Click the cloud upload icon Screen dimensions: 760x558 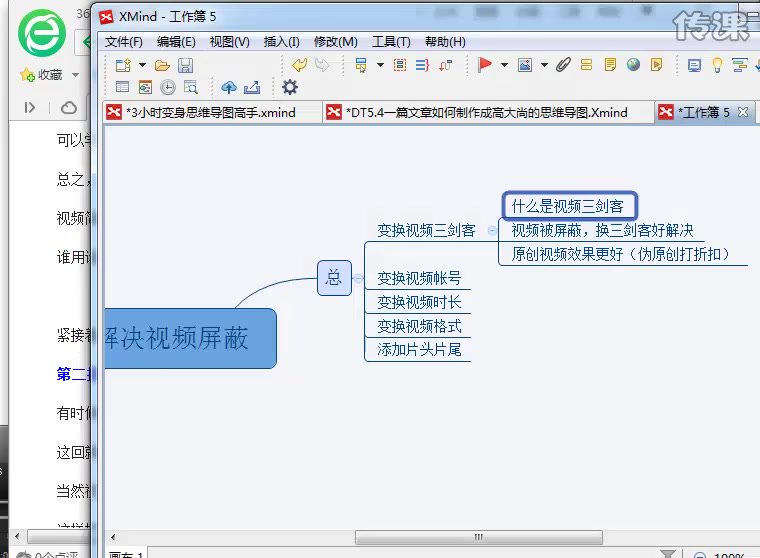(229, 88)
